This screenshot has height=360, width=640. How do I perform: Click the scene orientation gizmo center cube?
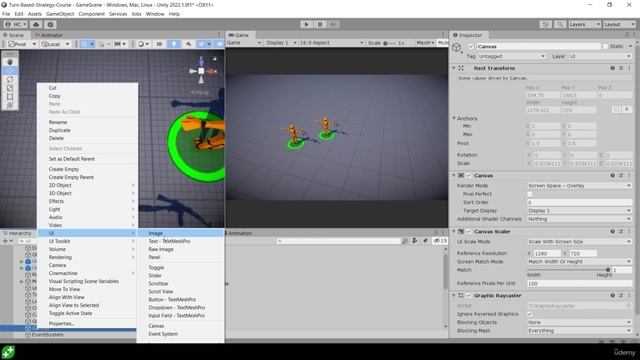[x=201, y=71]
